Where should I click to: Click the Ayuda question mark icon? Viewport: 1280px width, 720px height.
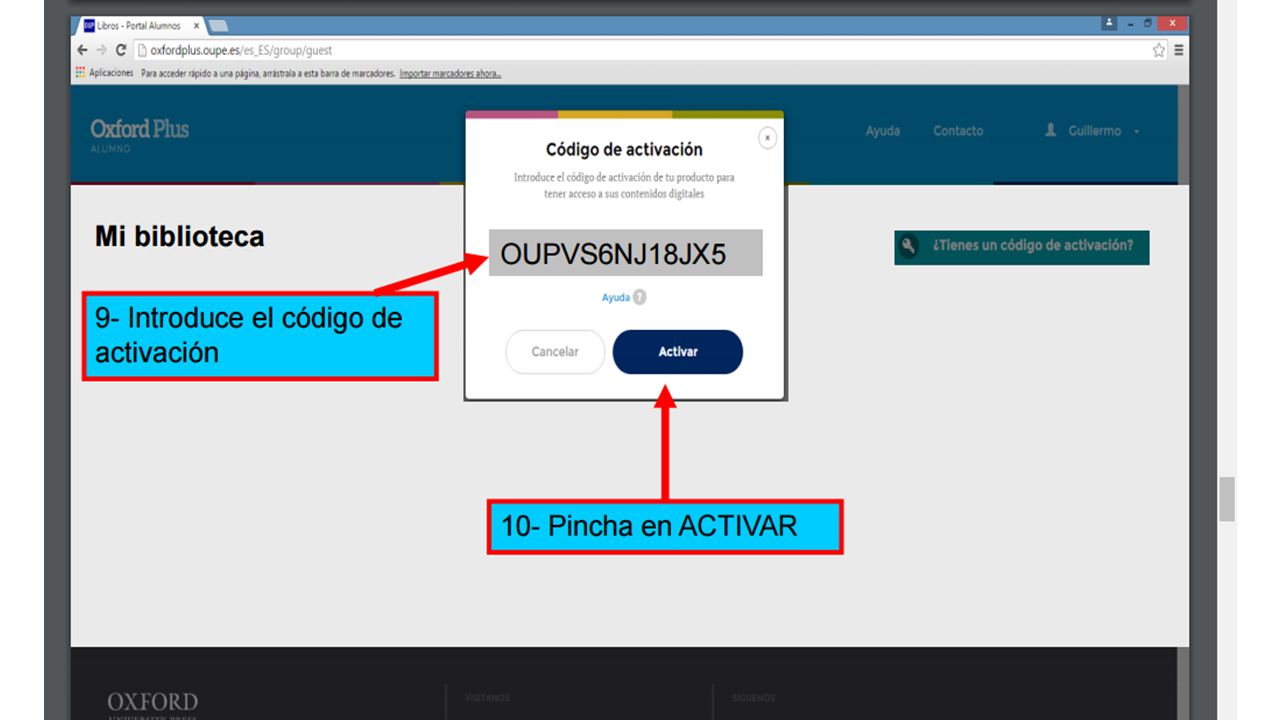[640, 297]
